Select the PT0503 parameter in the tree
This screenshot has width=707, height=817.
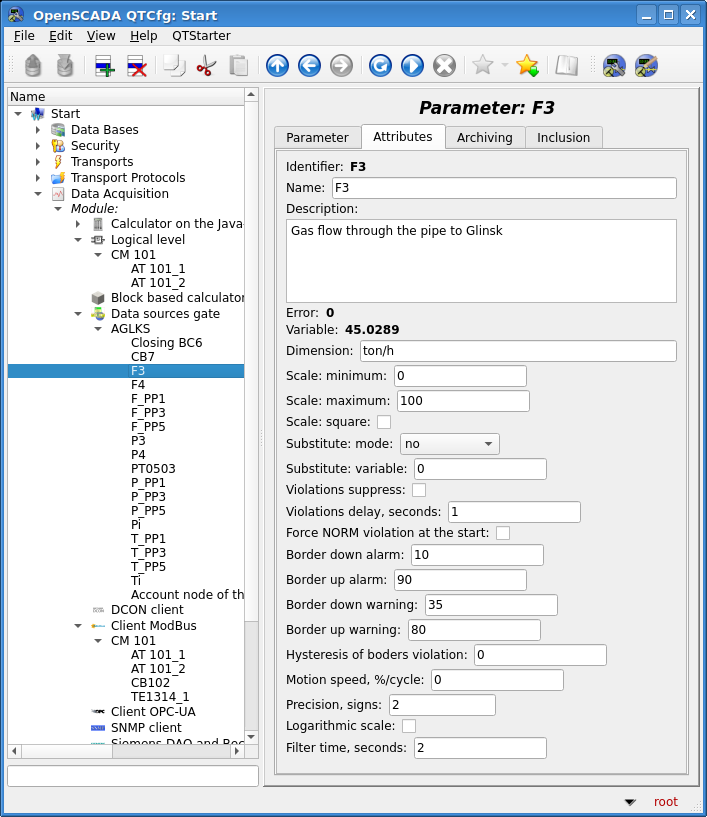(153, 468)
